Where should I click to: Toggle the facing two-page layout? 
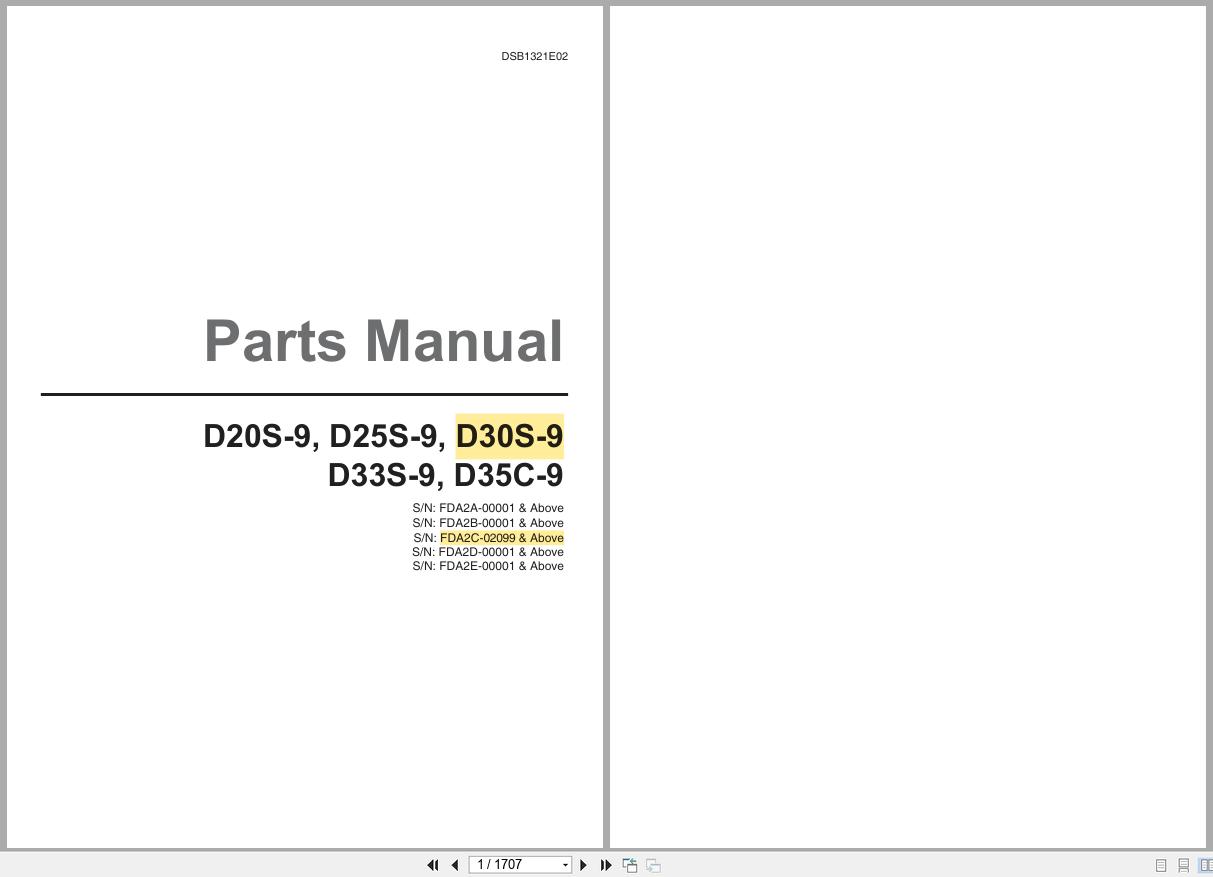pos(1206,864)
